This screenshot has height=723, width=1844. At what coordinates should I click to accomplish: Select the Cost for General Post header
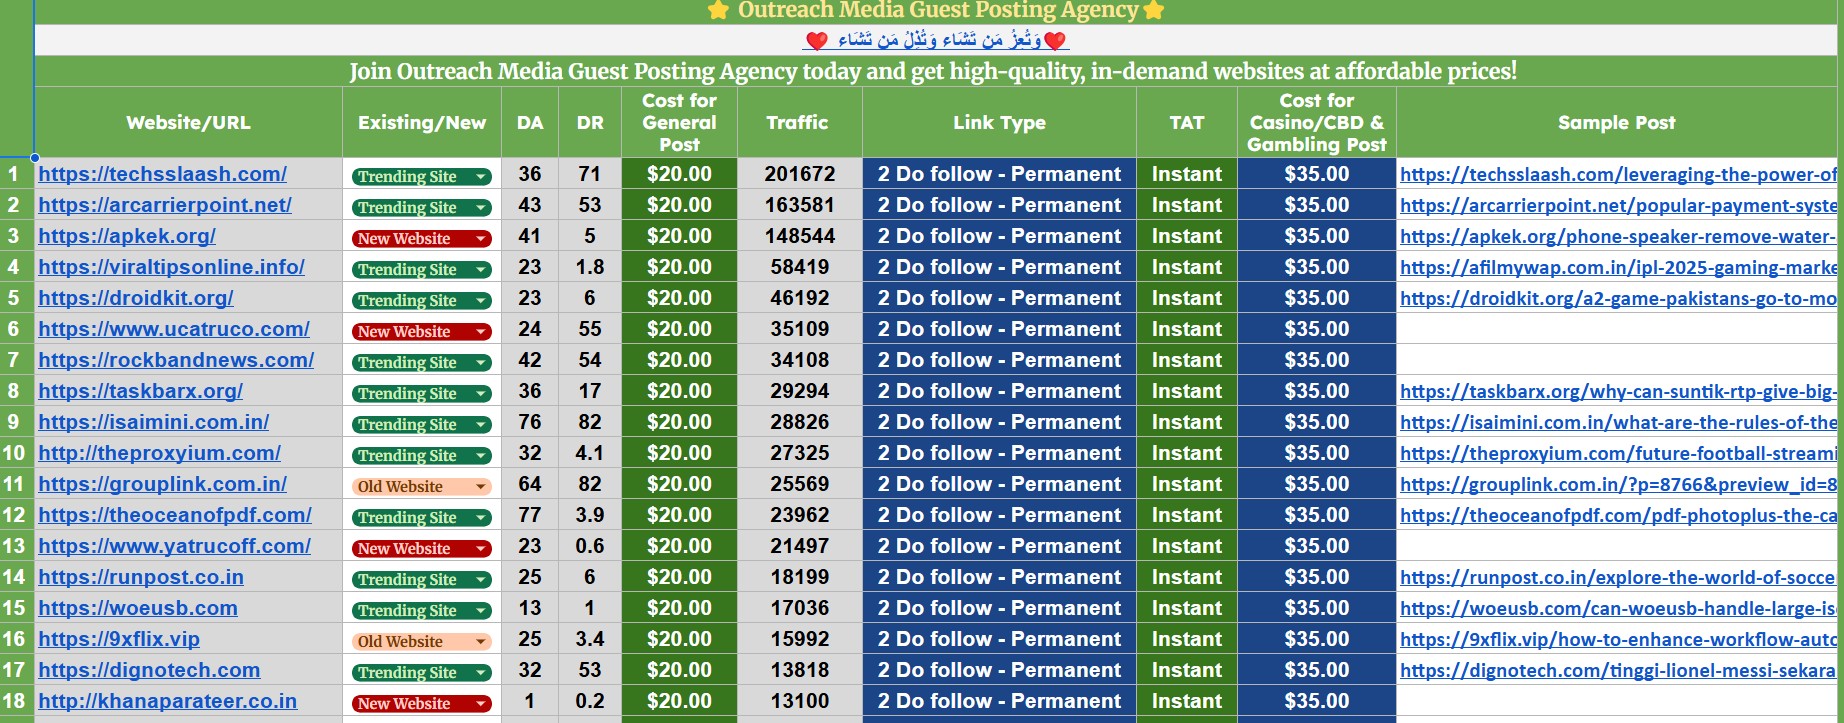coord(679,122)
